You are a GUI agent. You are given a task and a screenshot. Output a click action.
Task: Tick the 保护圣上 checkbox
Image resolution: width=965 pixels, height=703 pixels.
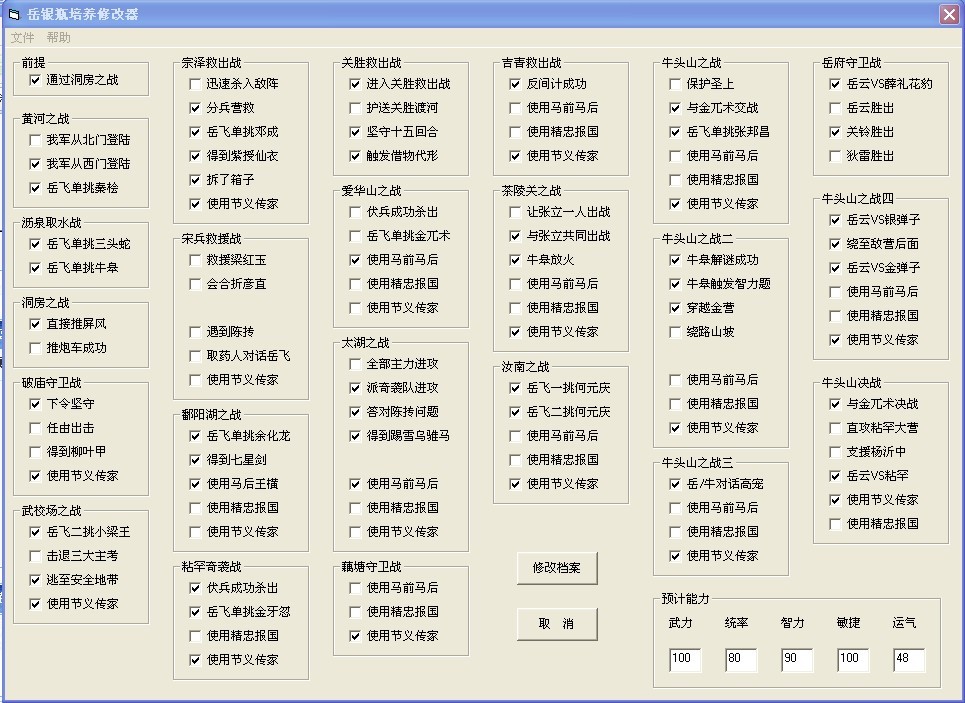coord(676,84)
